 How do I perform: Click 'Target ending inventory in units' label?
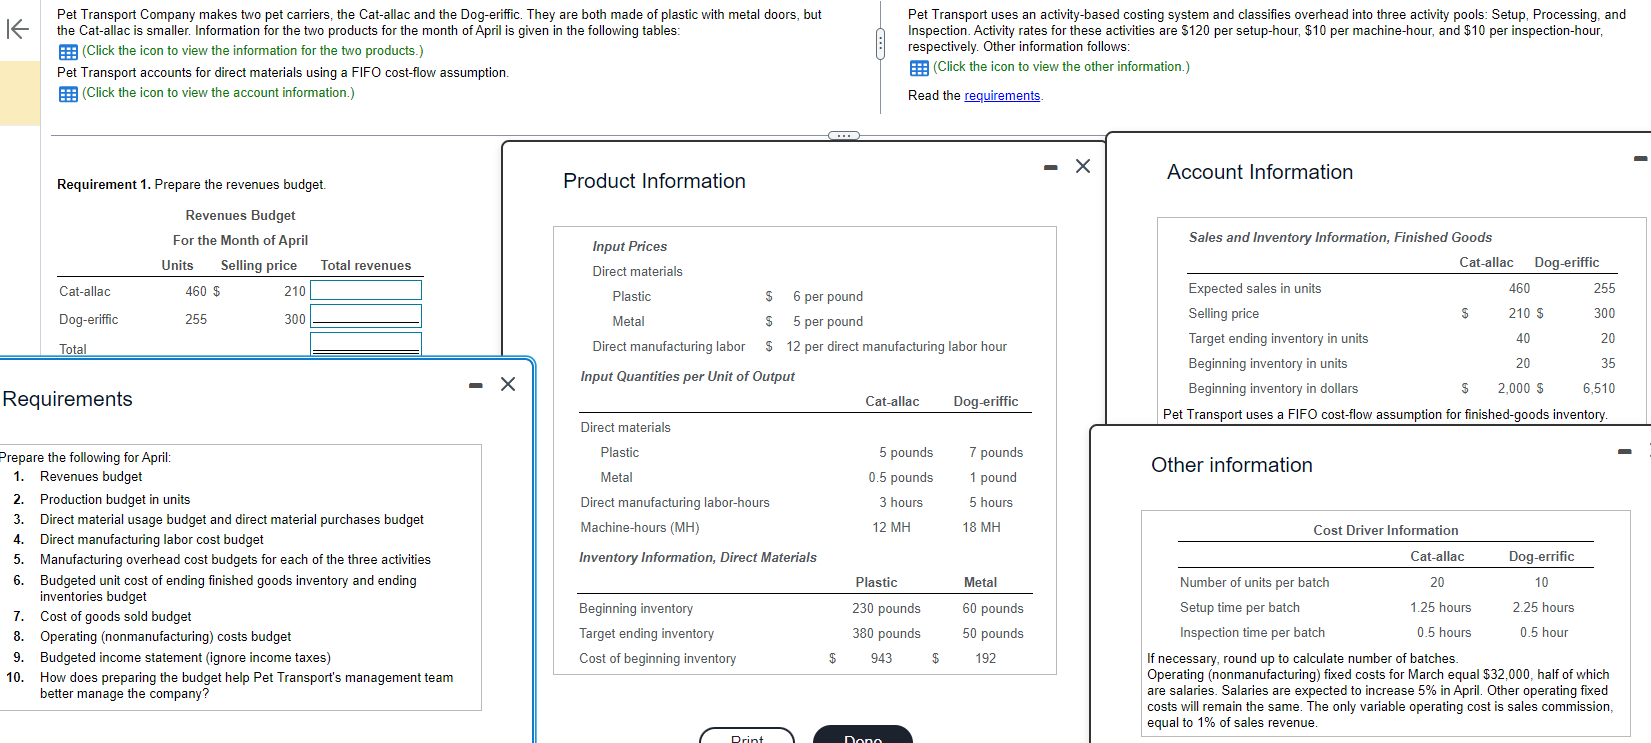pos(1278,338)
